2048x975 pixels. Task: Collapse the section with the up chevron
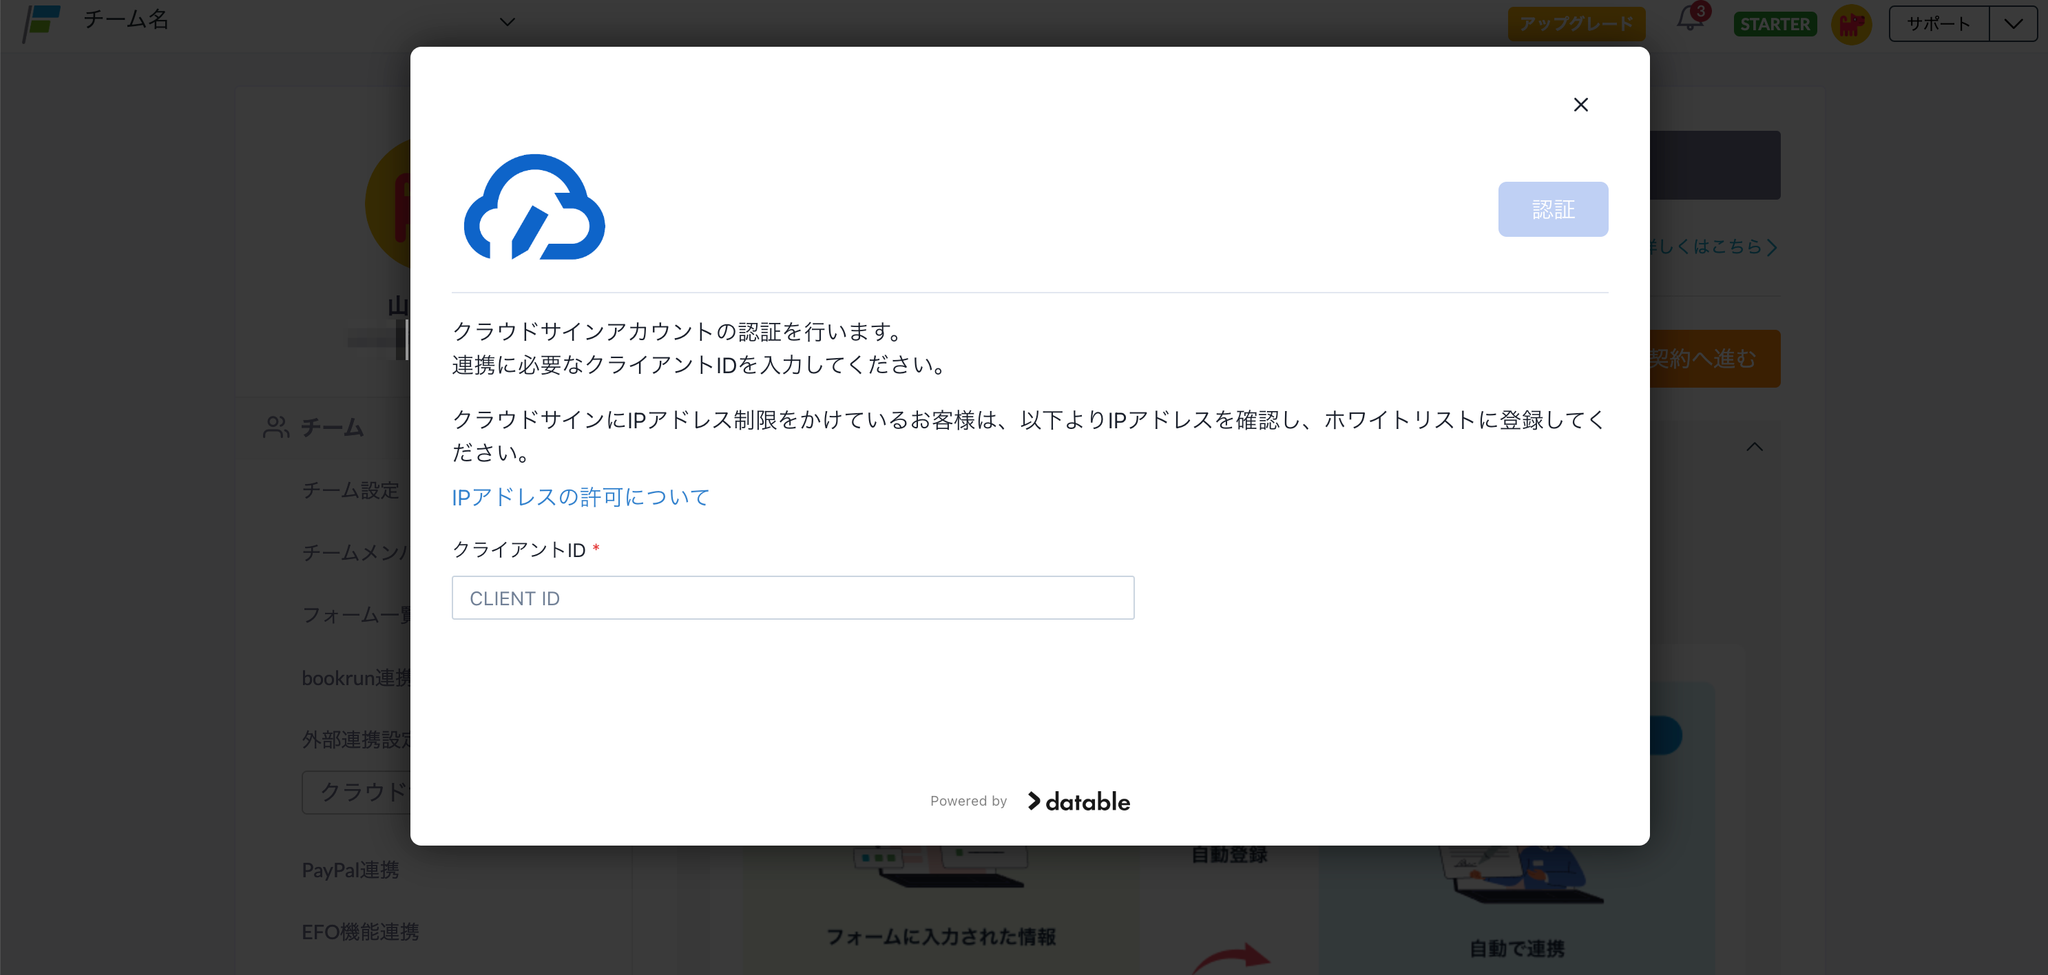tap(1754, 447)
